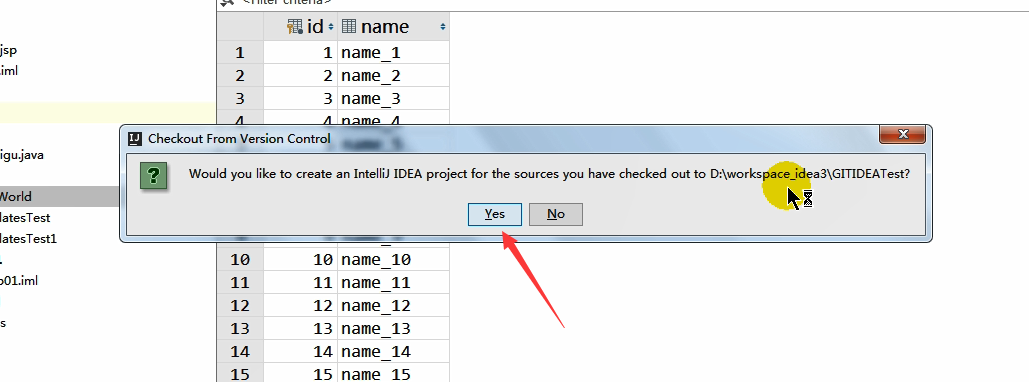Screen dimensions: 1029x382
Task: Select the highlighted World tree item
Action: pyautogui.click(x=16, y=196)
